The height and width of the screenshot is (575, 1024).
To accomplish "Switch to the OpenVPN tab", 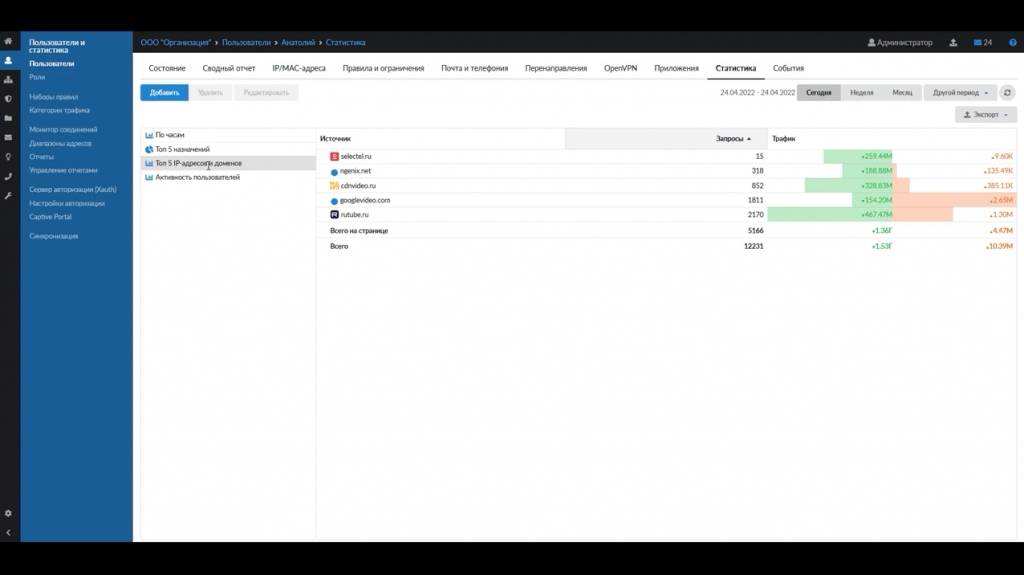I will [620, 68].
